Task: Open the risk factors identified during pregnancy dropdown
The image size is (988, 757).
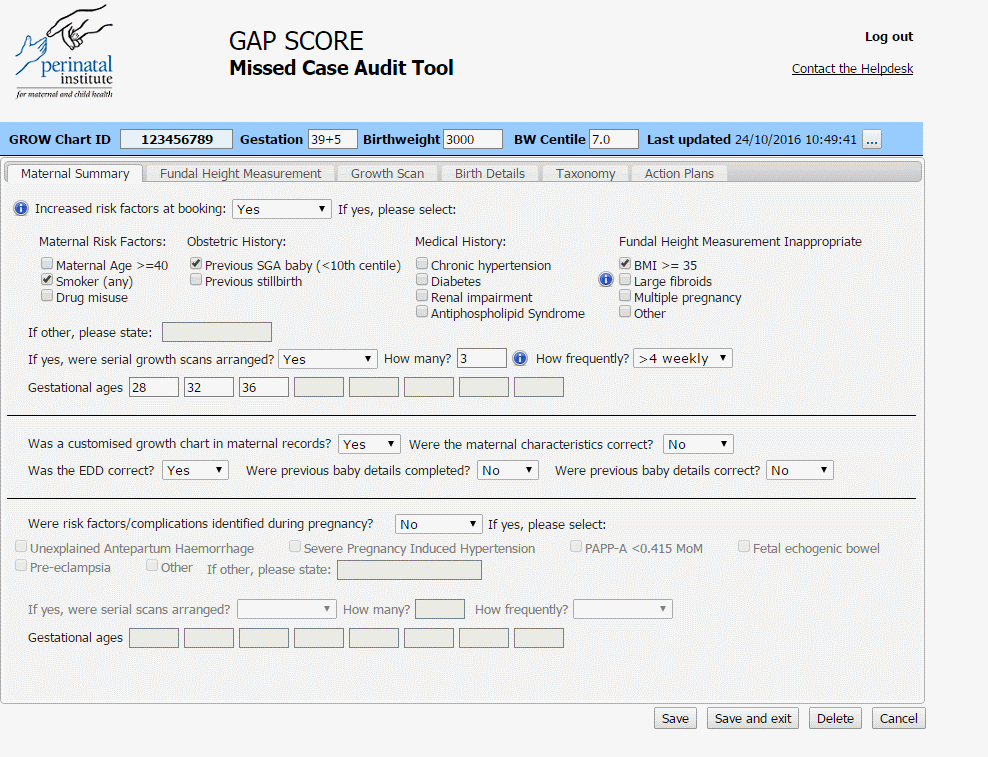Action: point(438,523)
